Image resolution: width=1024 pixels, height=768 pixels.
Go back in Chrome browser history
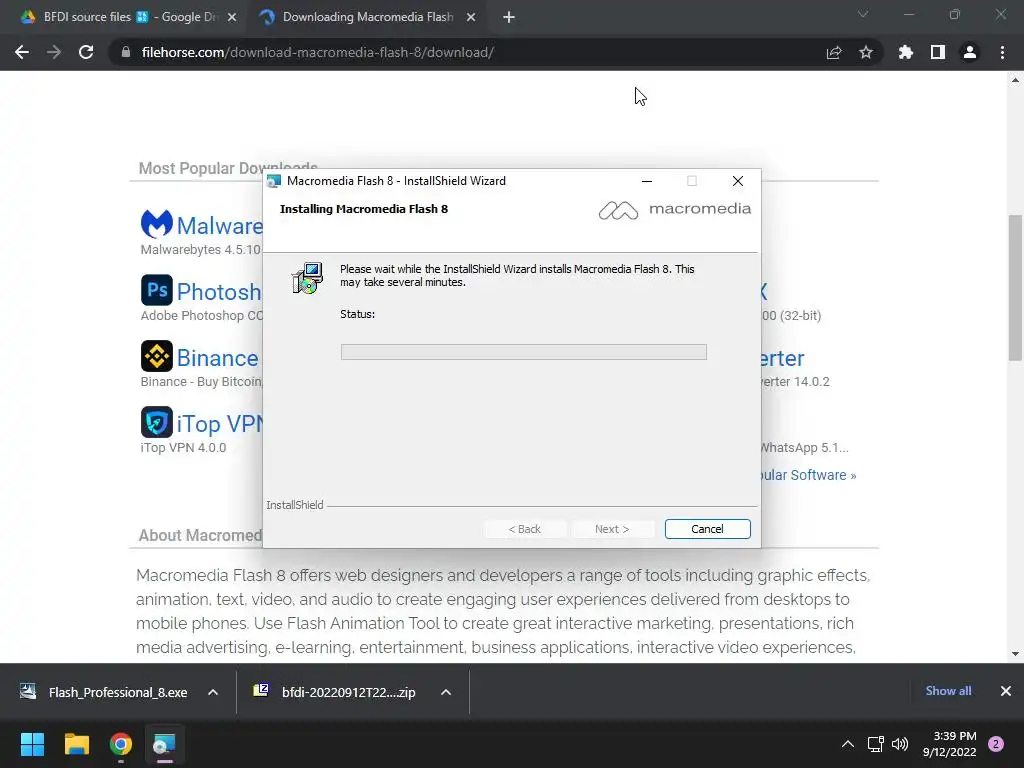[x=22, y=52]
